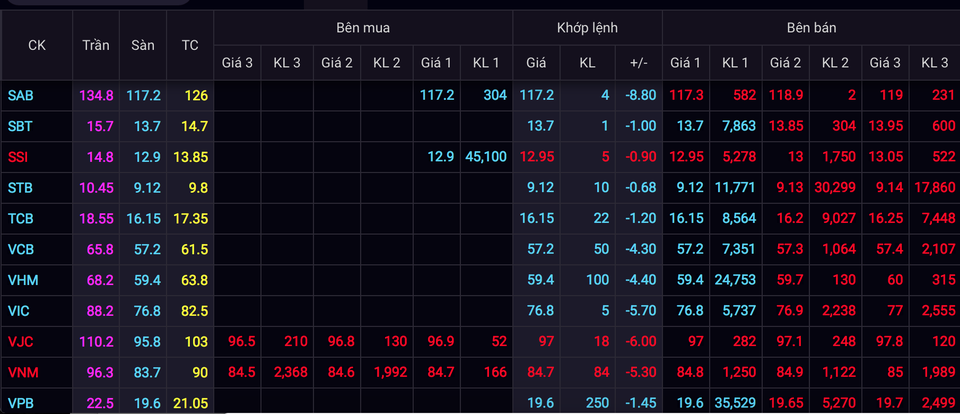960x414 pixels.
Task: Select VIC sell volume 2,238
Action: pos(839,311)
